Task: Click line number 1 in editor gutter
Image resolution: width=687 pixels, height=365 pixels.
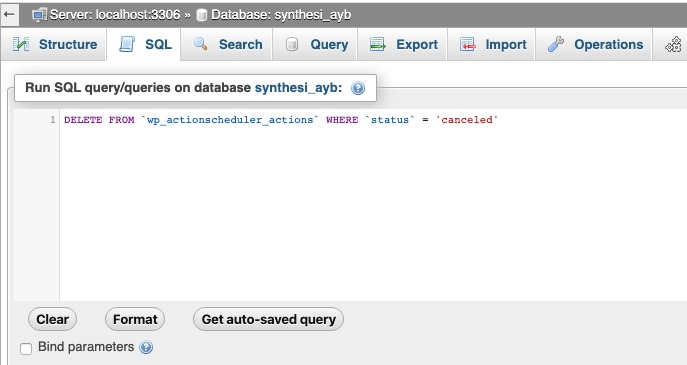Action: [x=53, y=120]
